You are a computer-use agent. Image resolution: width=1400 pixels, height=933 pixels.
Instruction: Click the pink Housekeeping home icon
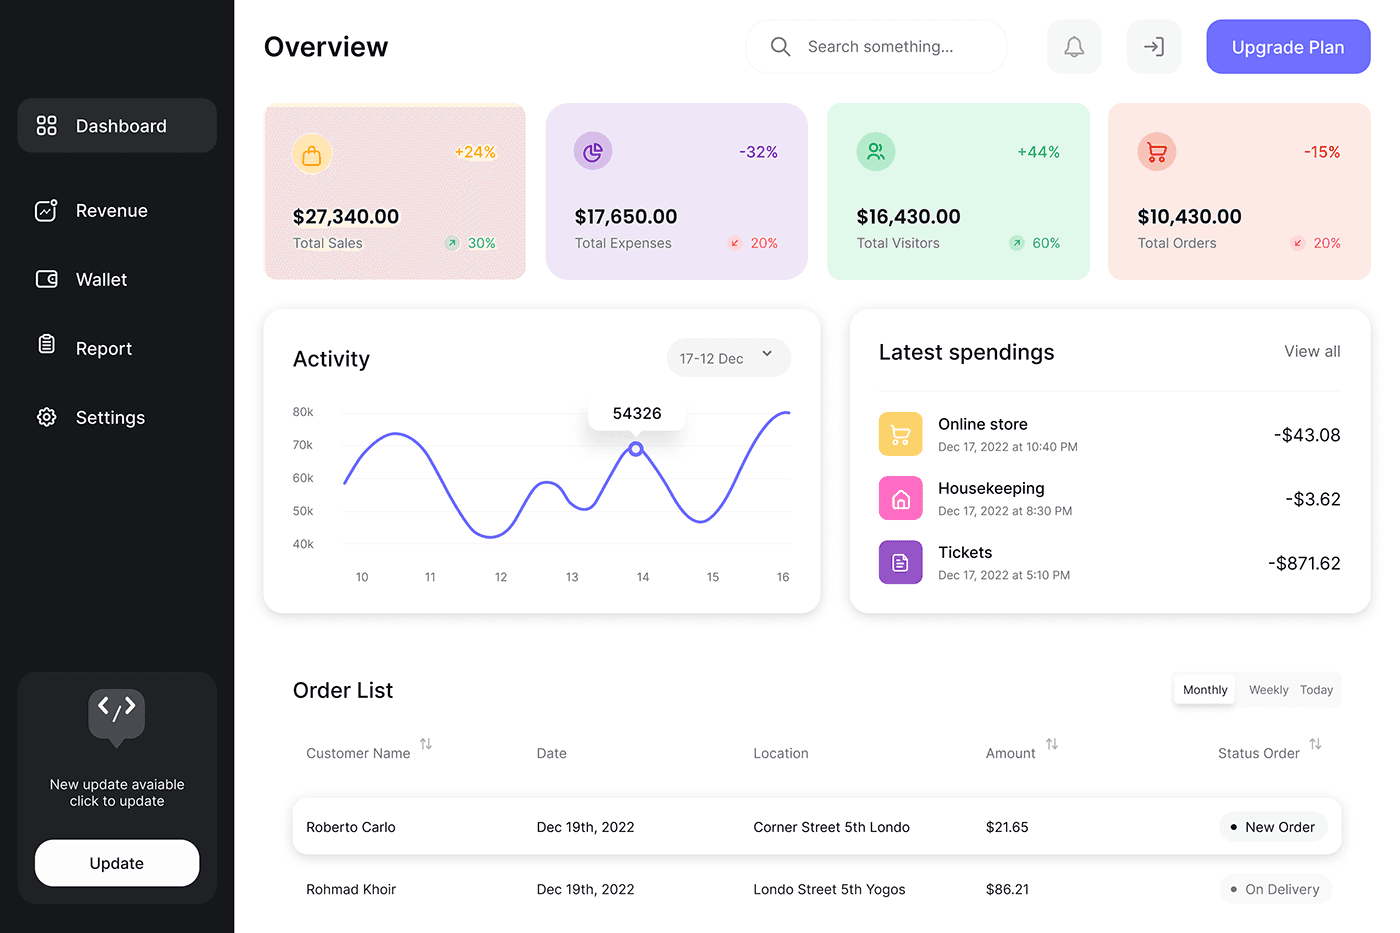click(x=900, y=499)
